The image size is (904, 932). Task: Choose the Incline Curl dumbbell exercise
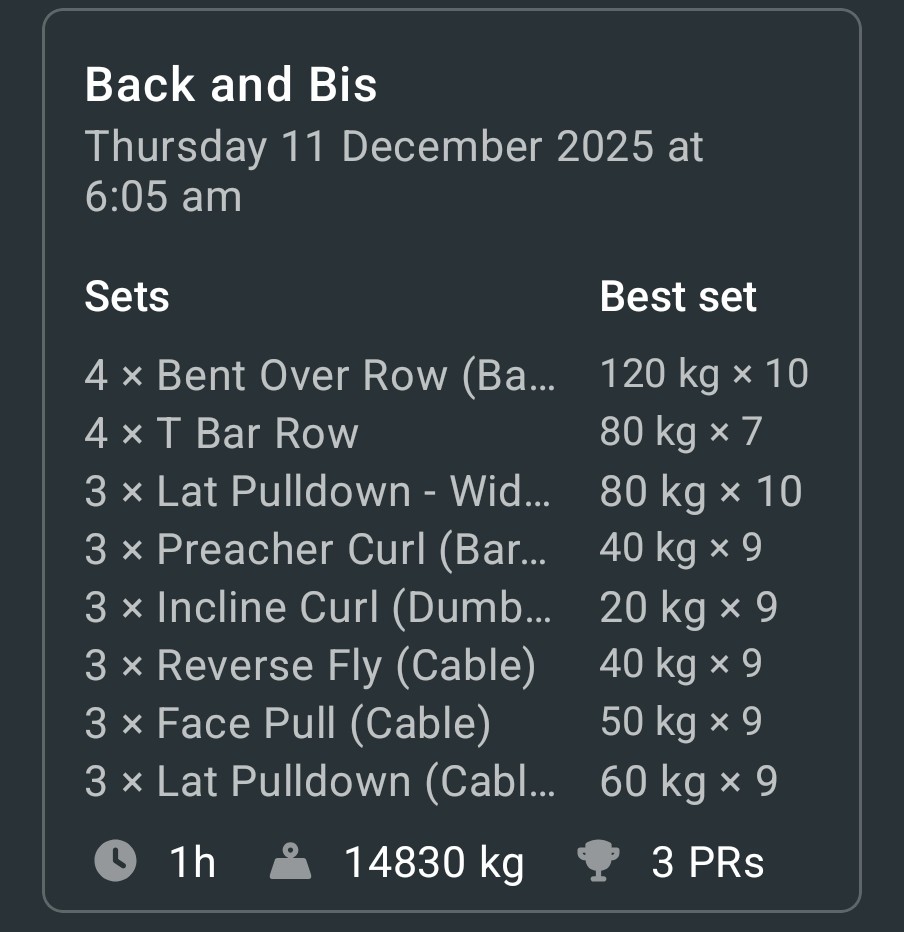[319, 607]
